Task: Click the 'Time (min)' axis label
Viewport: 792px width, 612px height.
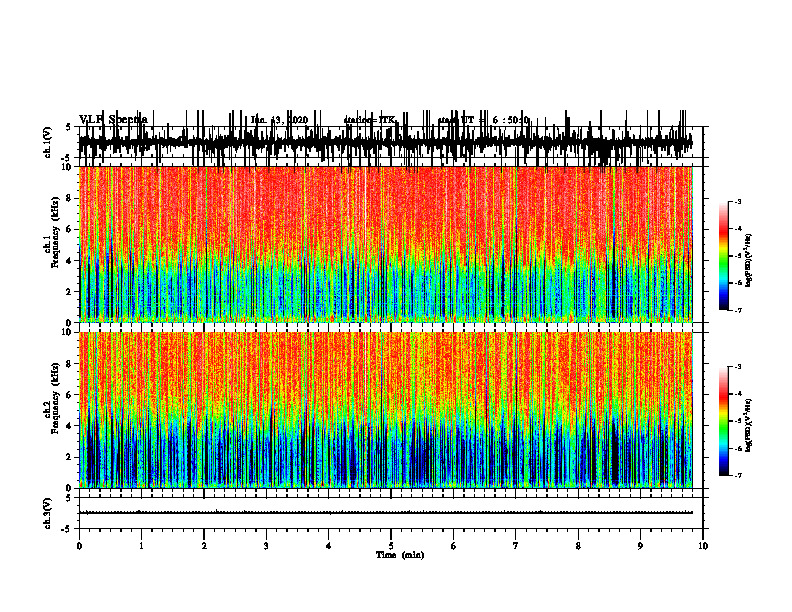Action: point(400,555)
